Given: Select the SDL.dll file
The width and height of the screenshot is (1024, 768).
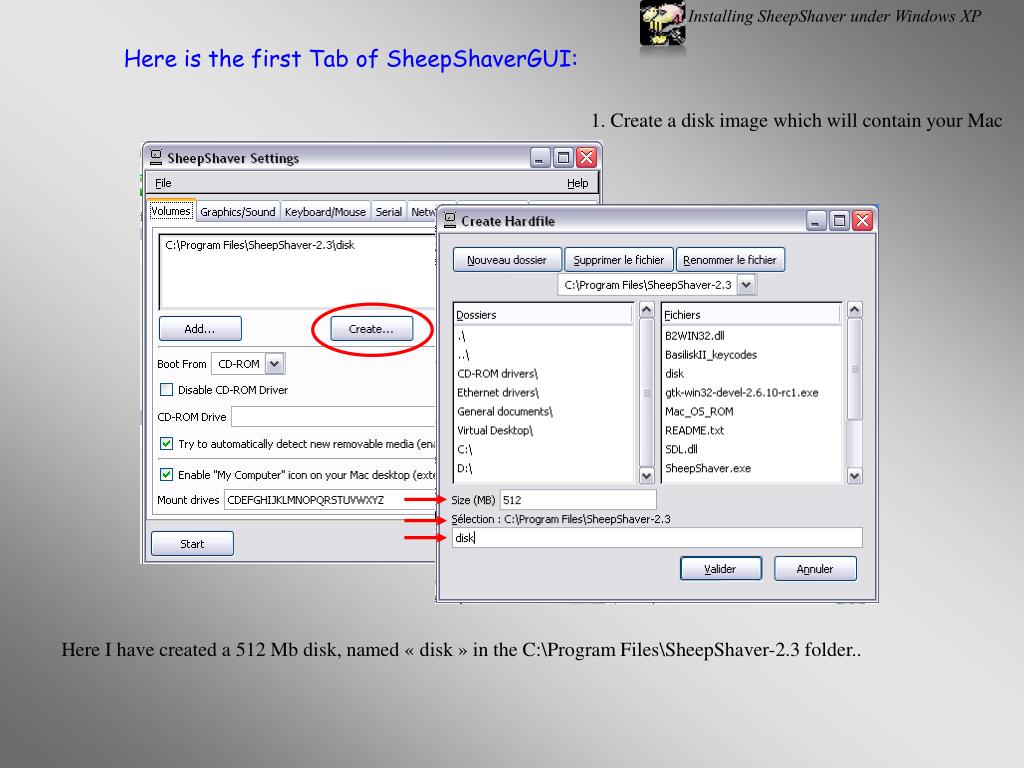Looking at the screenshot, I should click(x=681, y=449).
